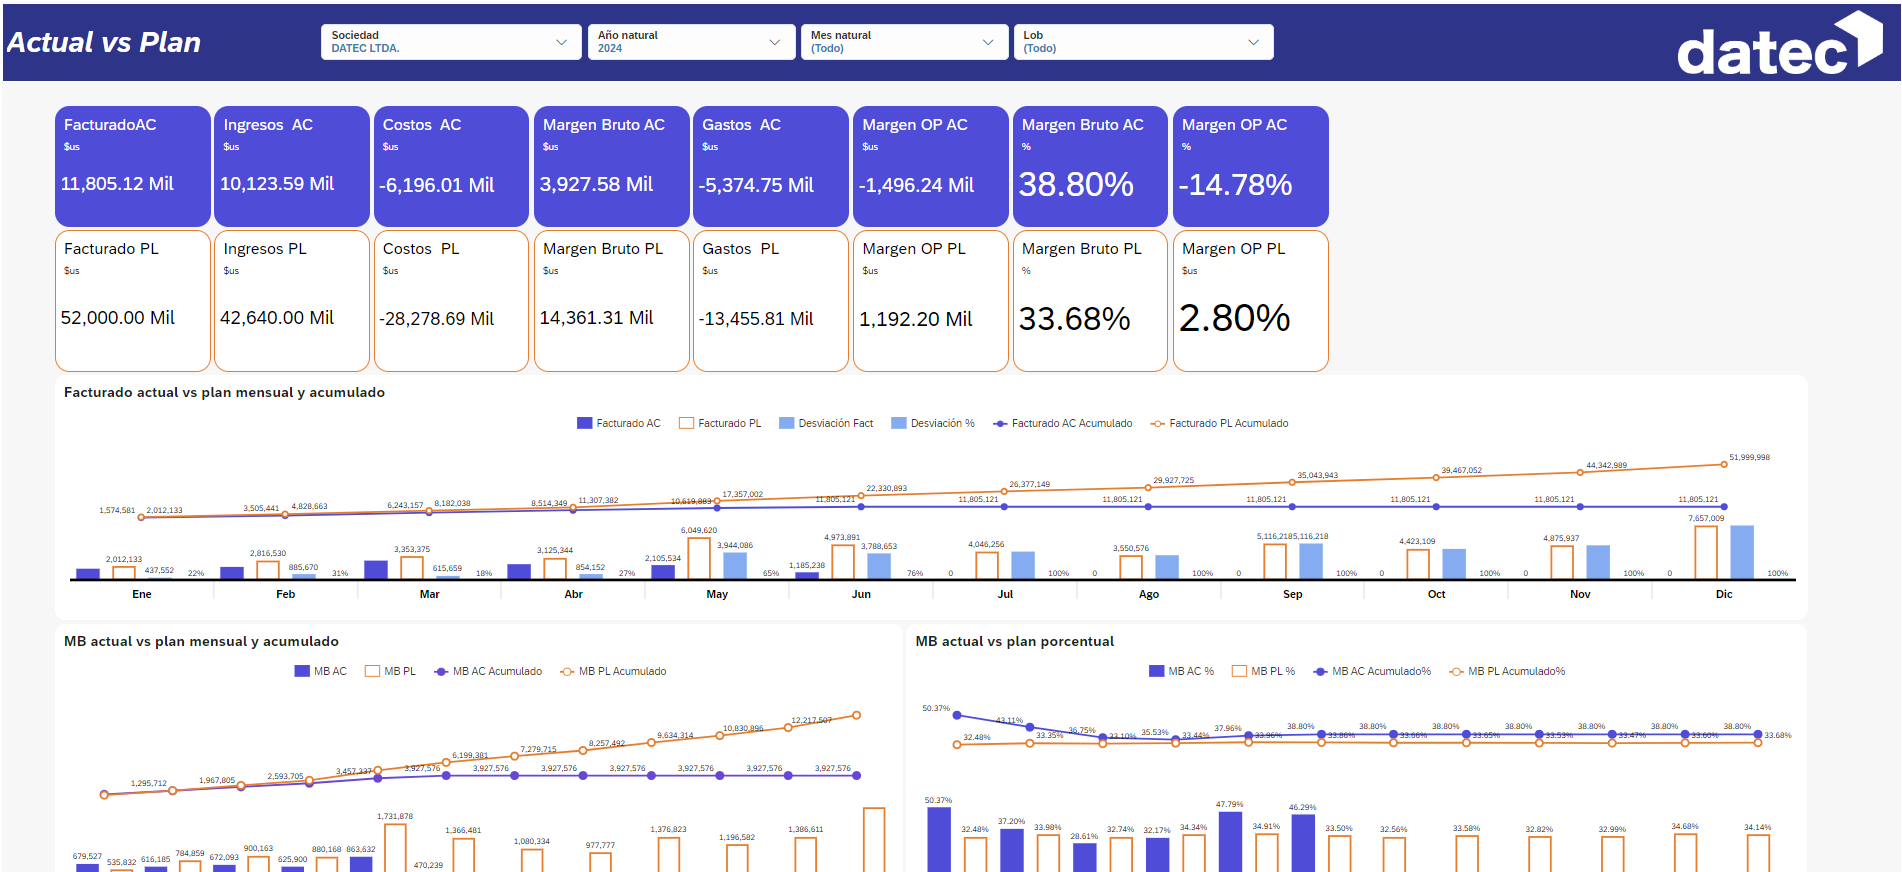
Task: Click the Nov month axis label
Action: click(x=1580, y=594)
